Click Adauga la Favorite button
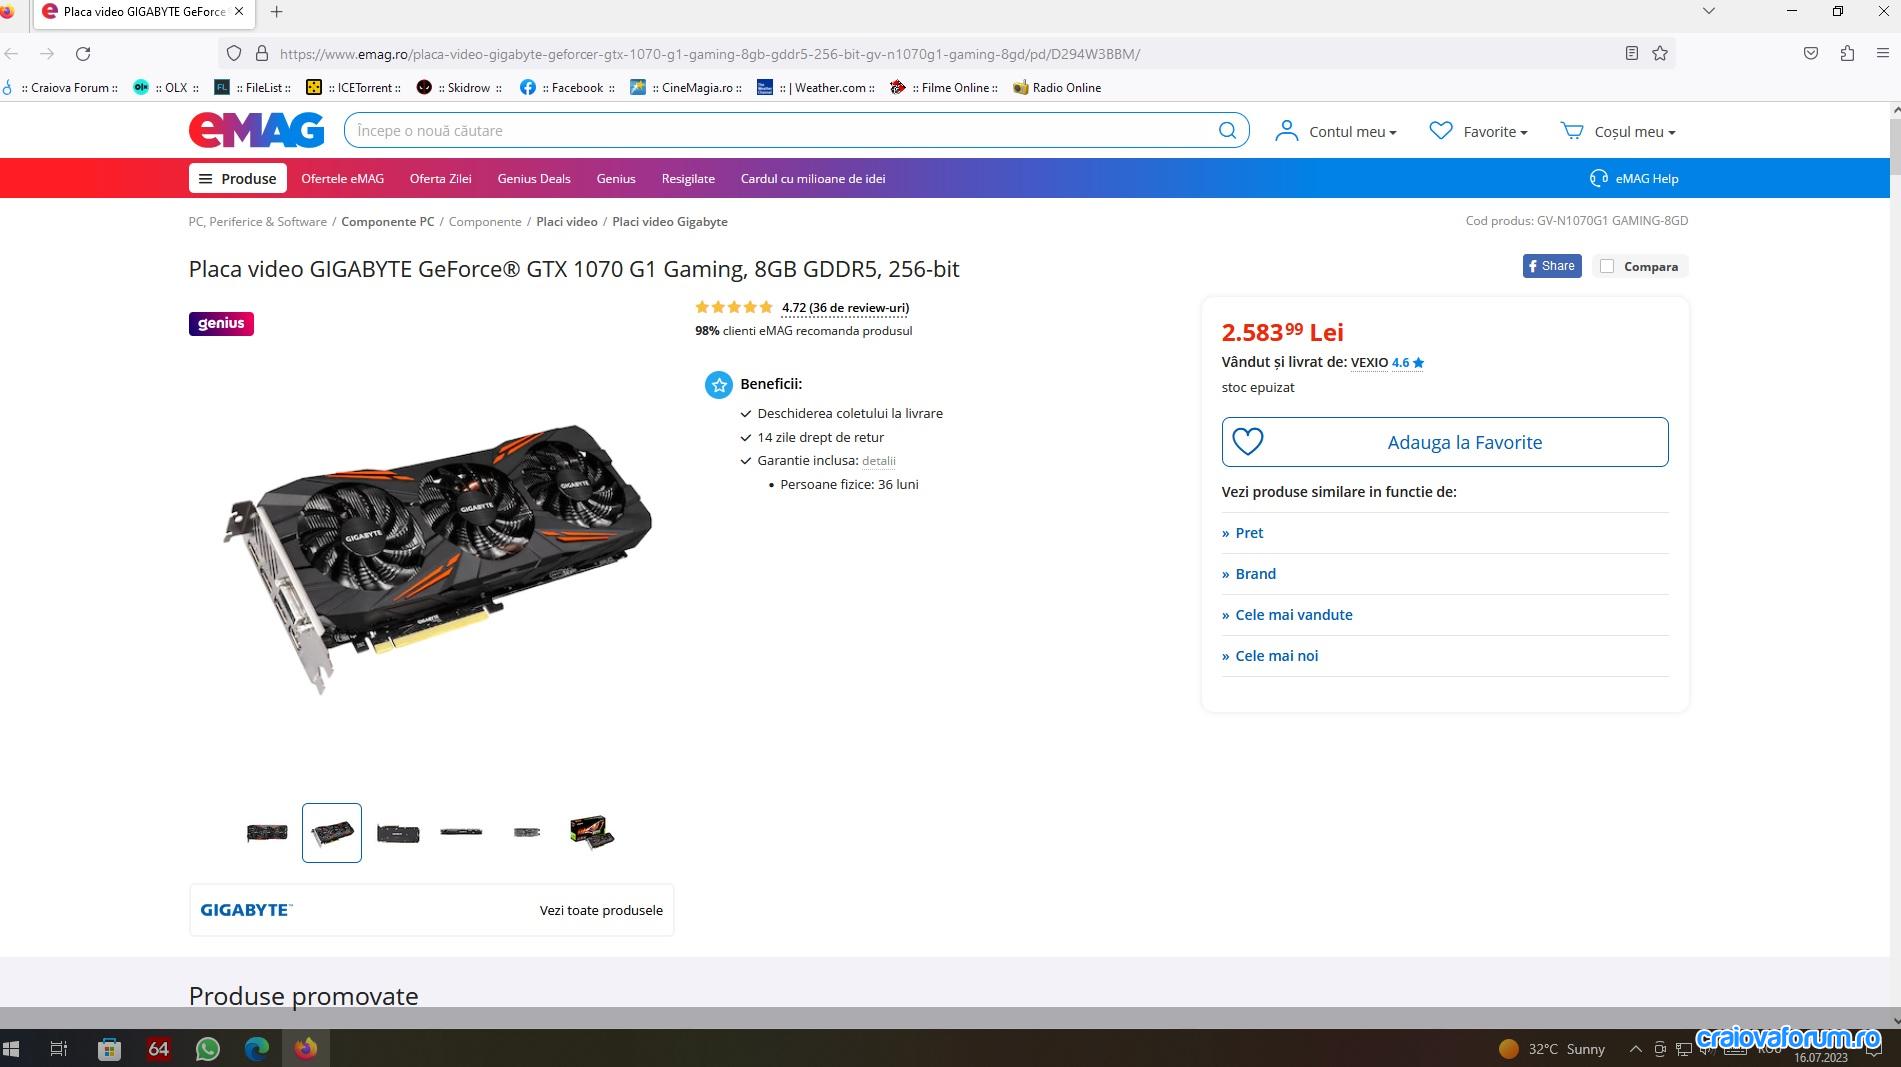 (1444, 442)
